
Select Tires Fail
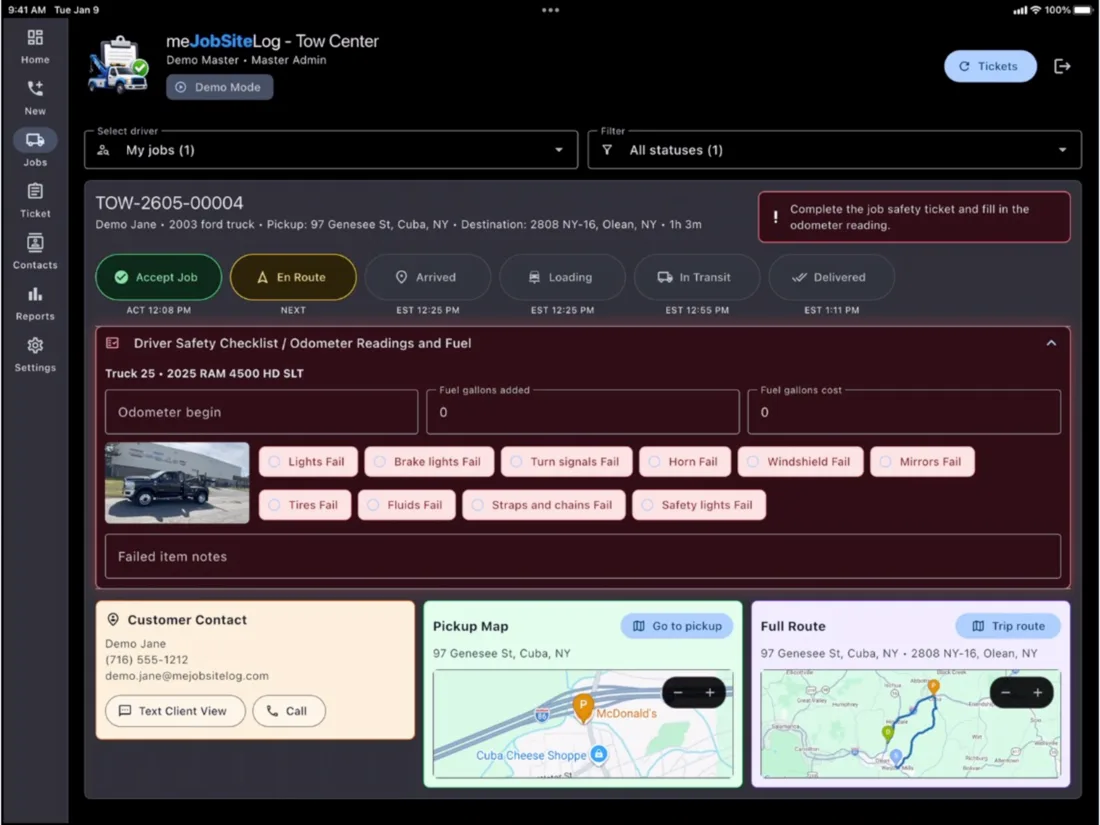(305, 505)
